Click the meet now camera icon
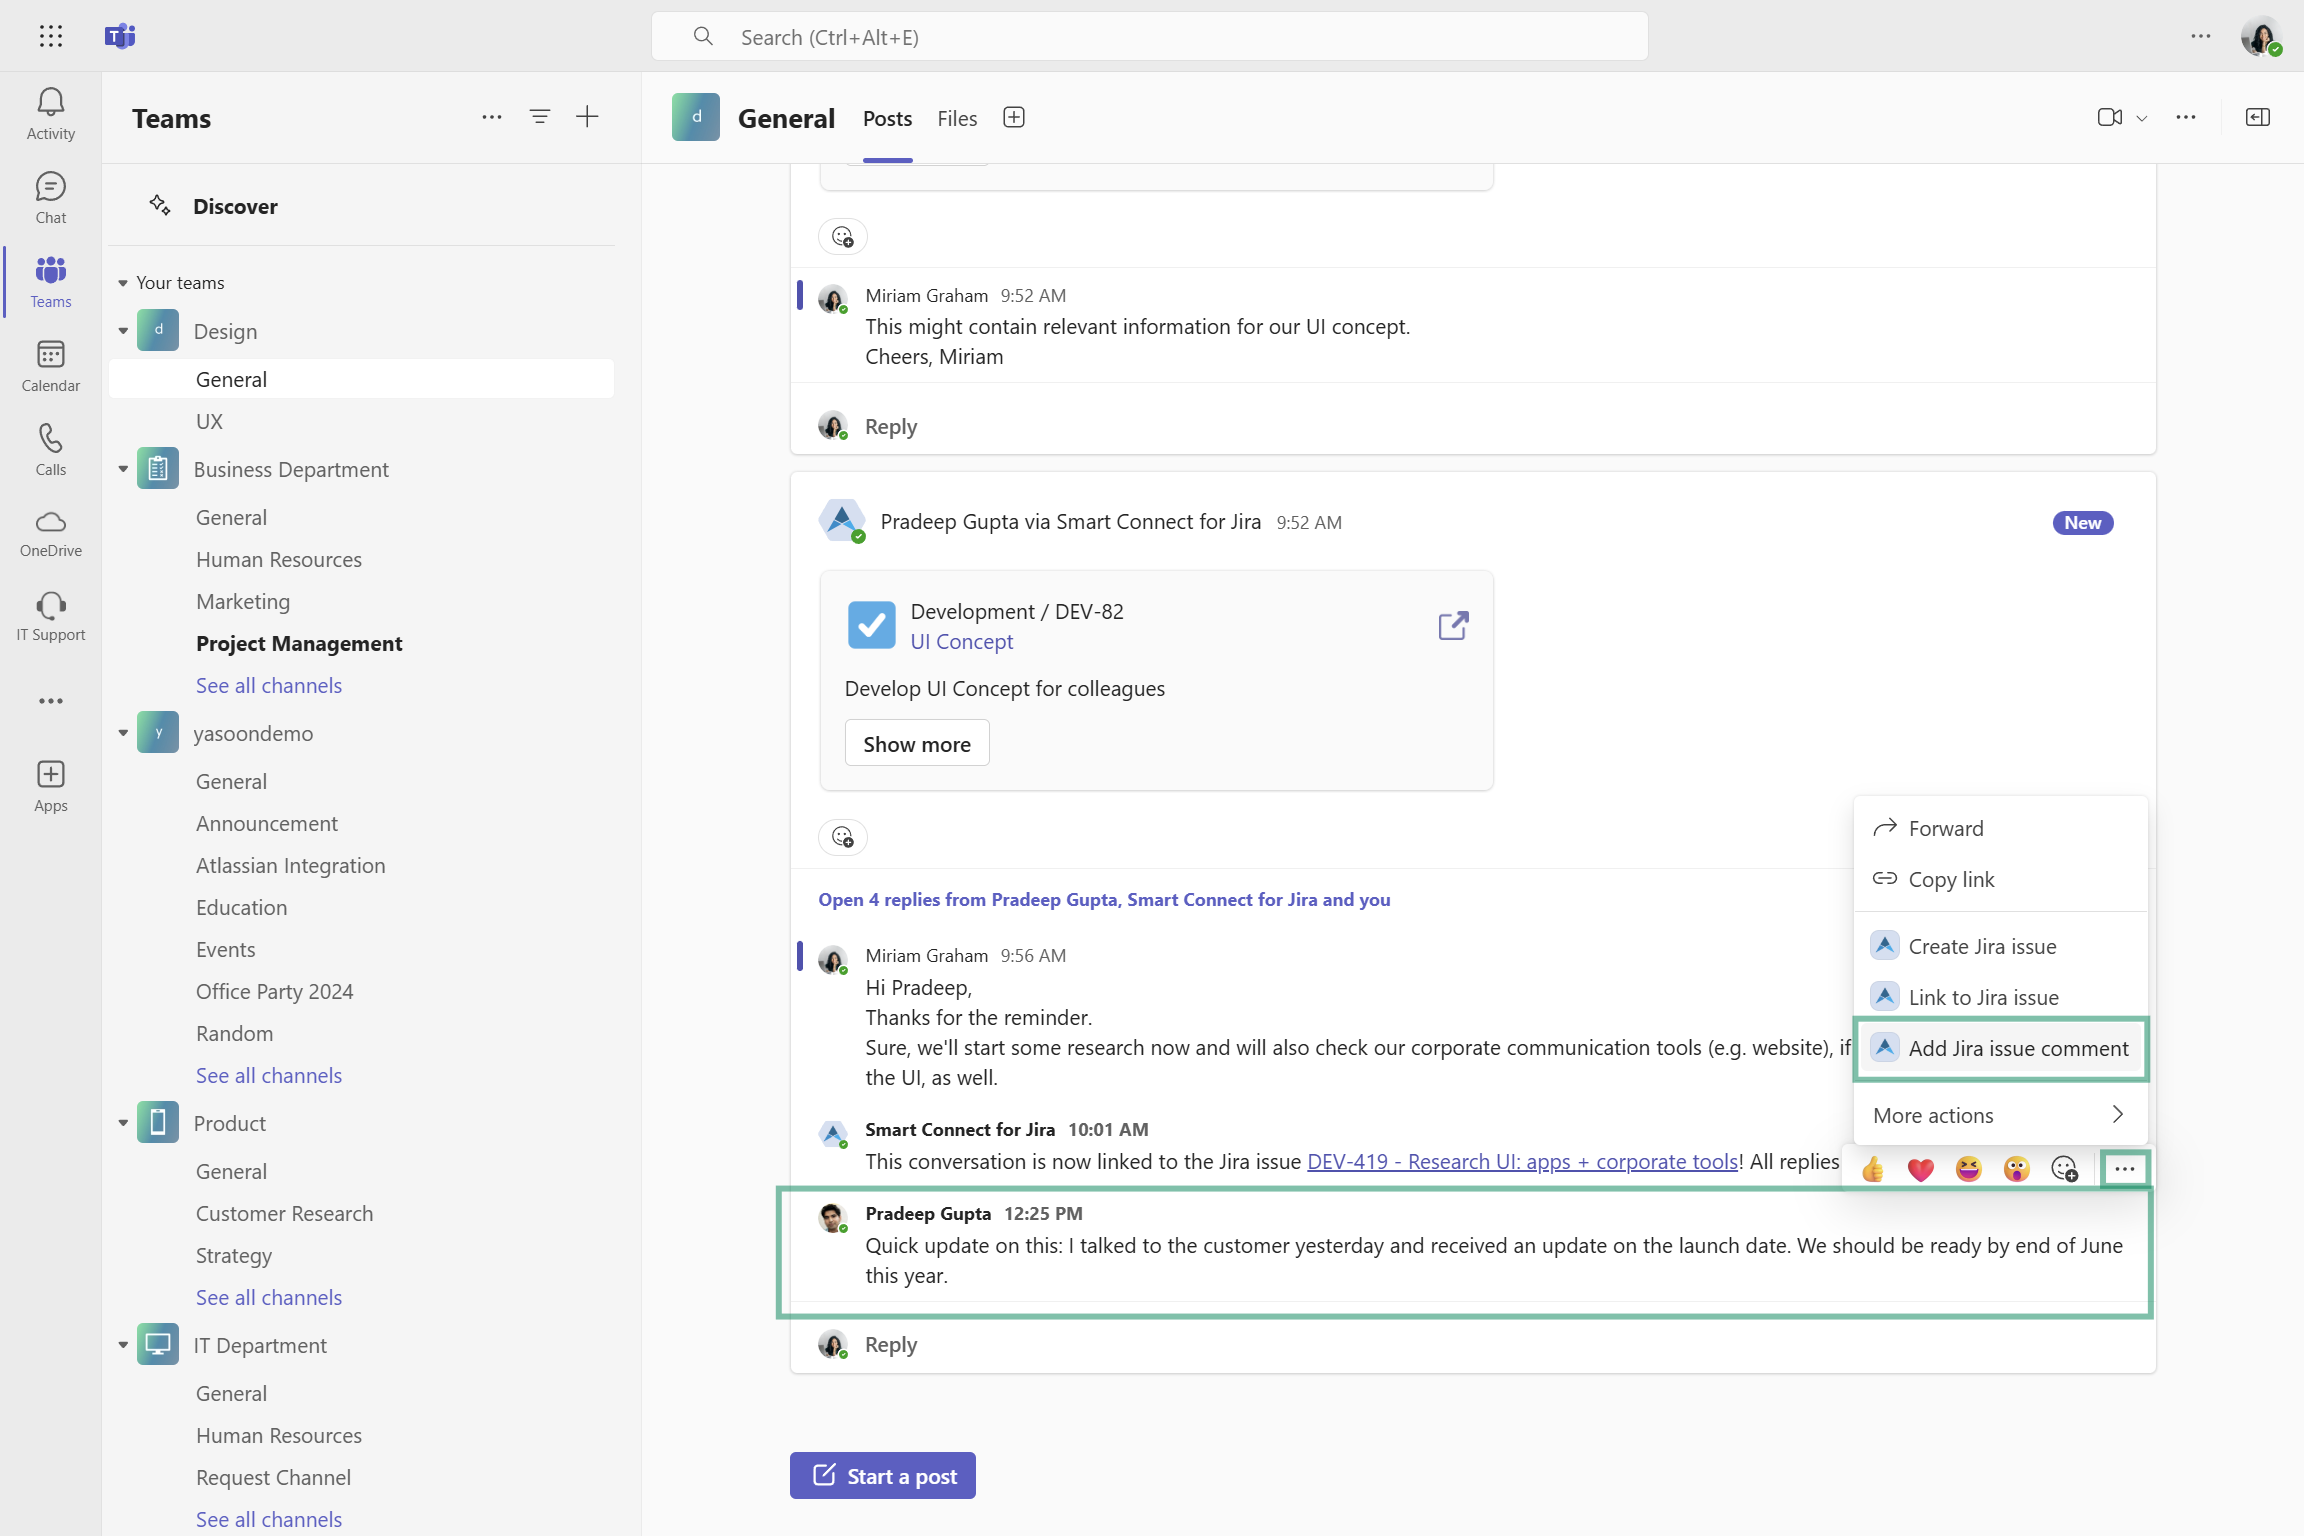Screen dimensions: 2304x1536 point(2109,117)
